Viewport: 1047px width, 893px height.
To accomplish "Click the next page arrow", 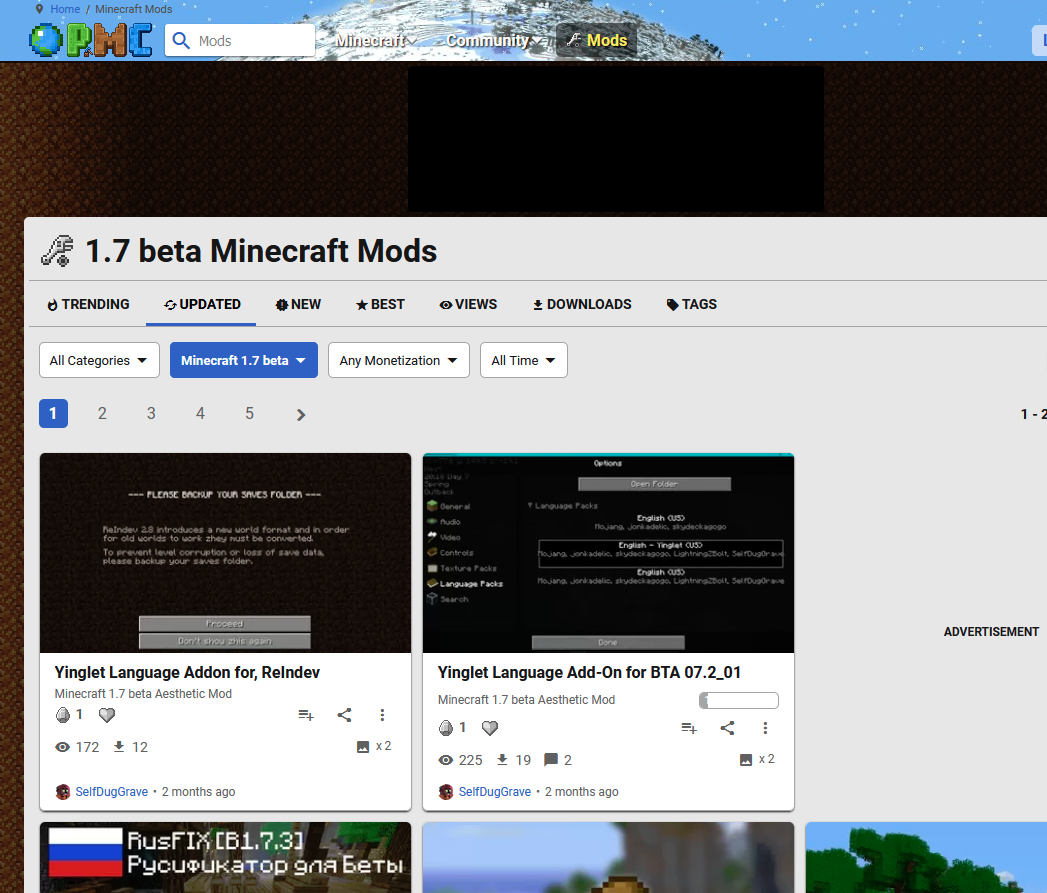I will 300,415.
